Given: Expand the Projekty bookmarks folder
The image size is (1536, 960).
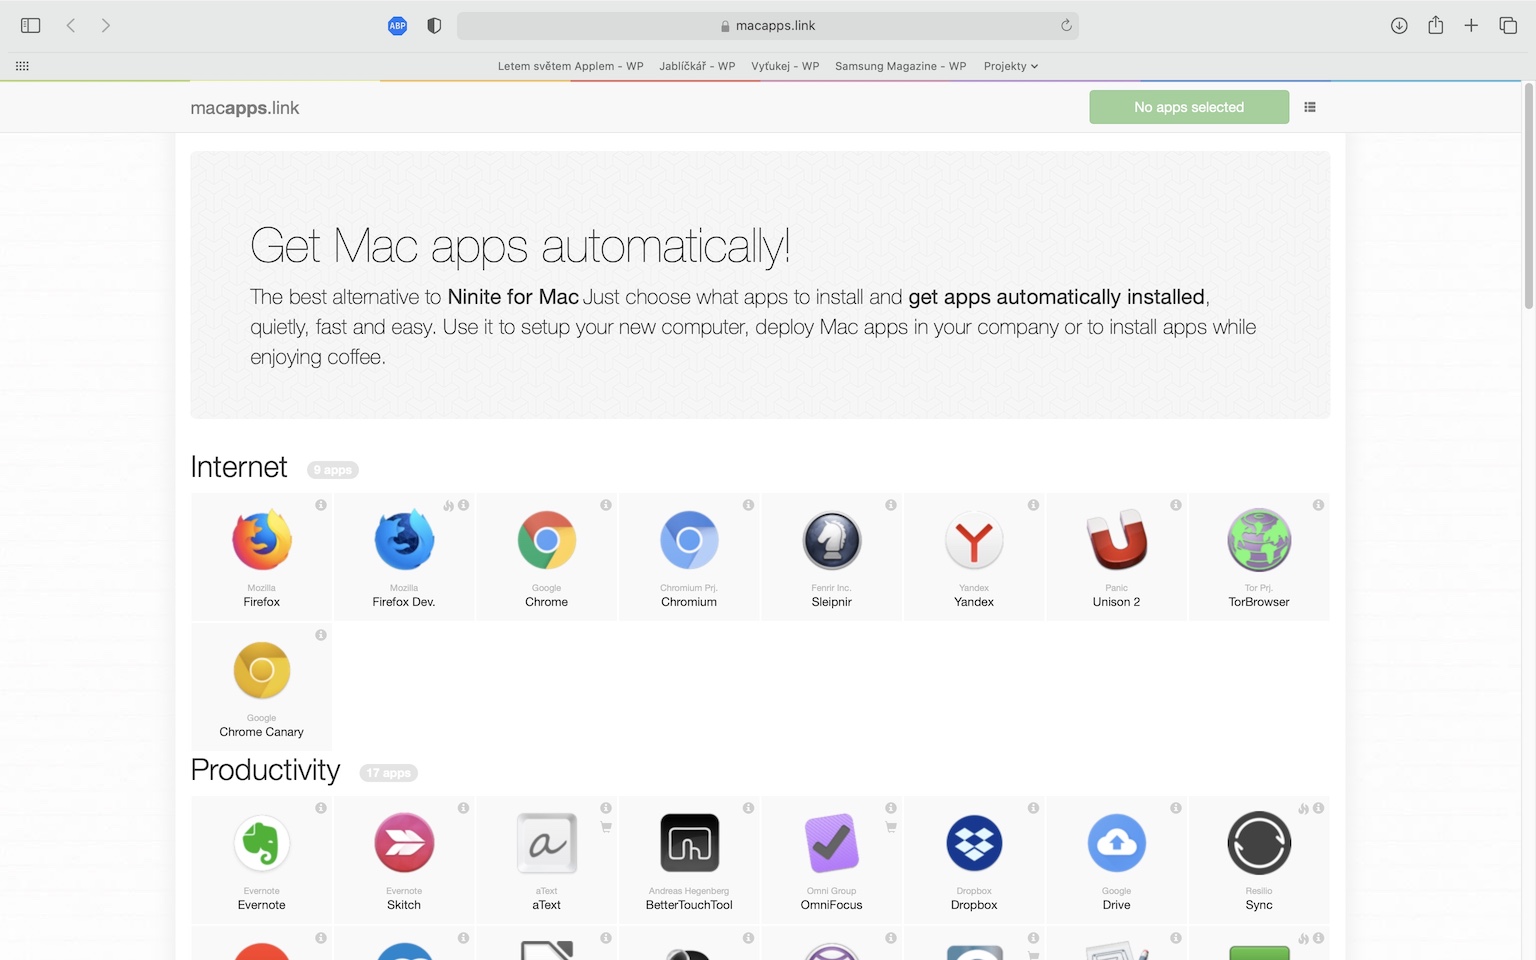Looking at the screenshot, I should 1011,66.
